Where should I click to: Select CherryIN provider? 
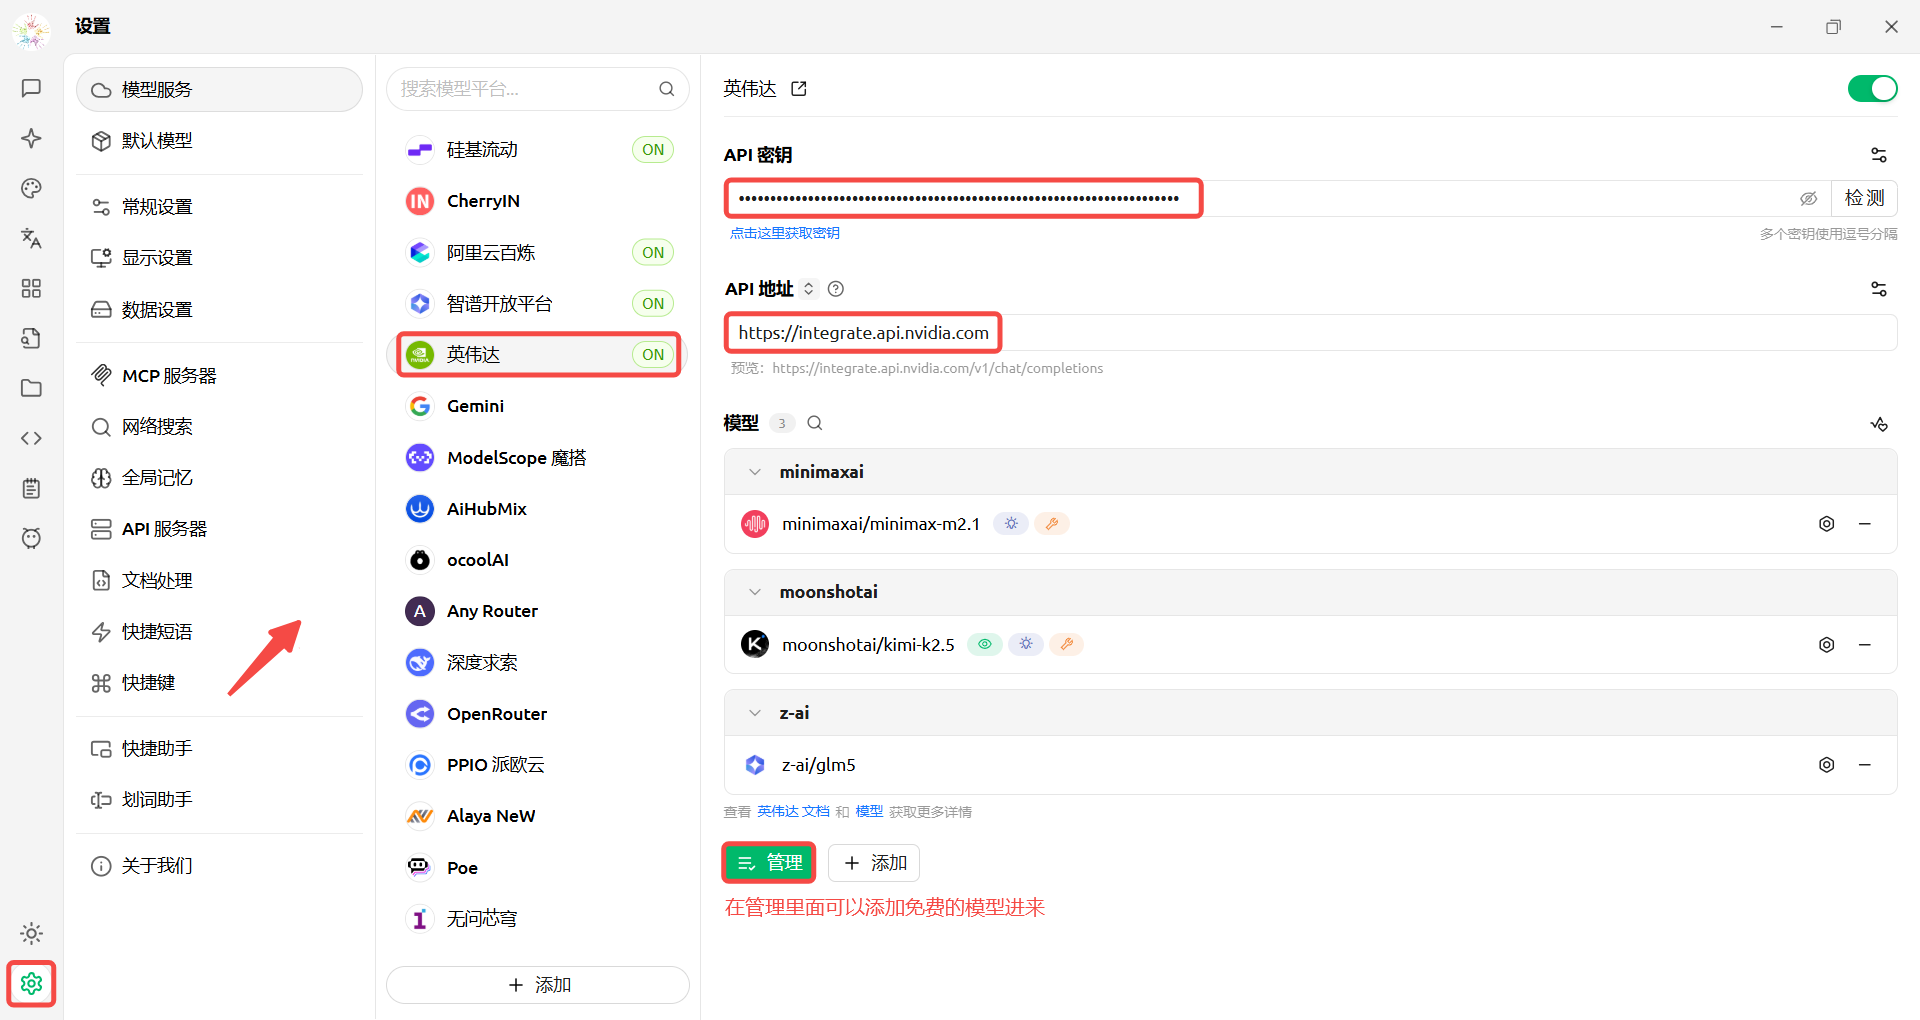[538, 201]
